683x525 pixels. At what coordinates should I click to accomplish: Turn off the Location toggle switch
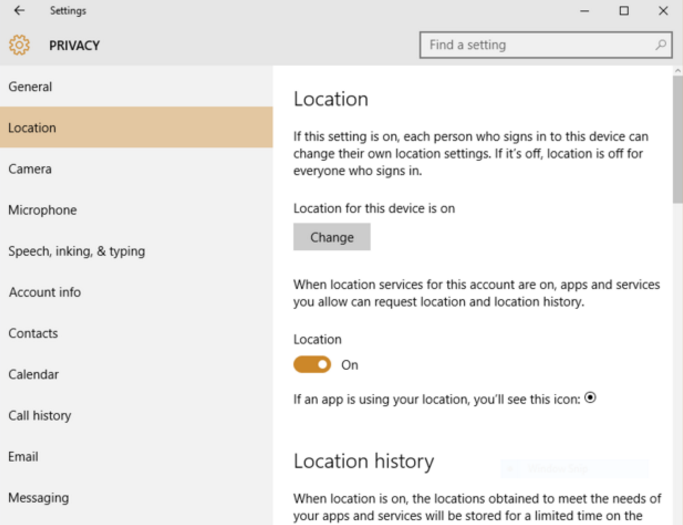(x=312, y=365)
